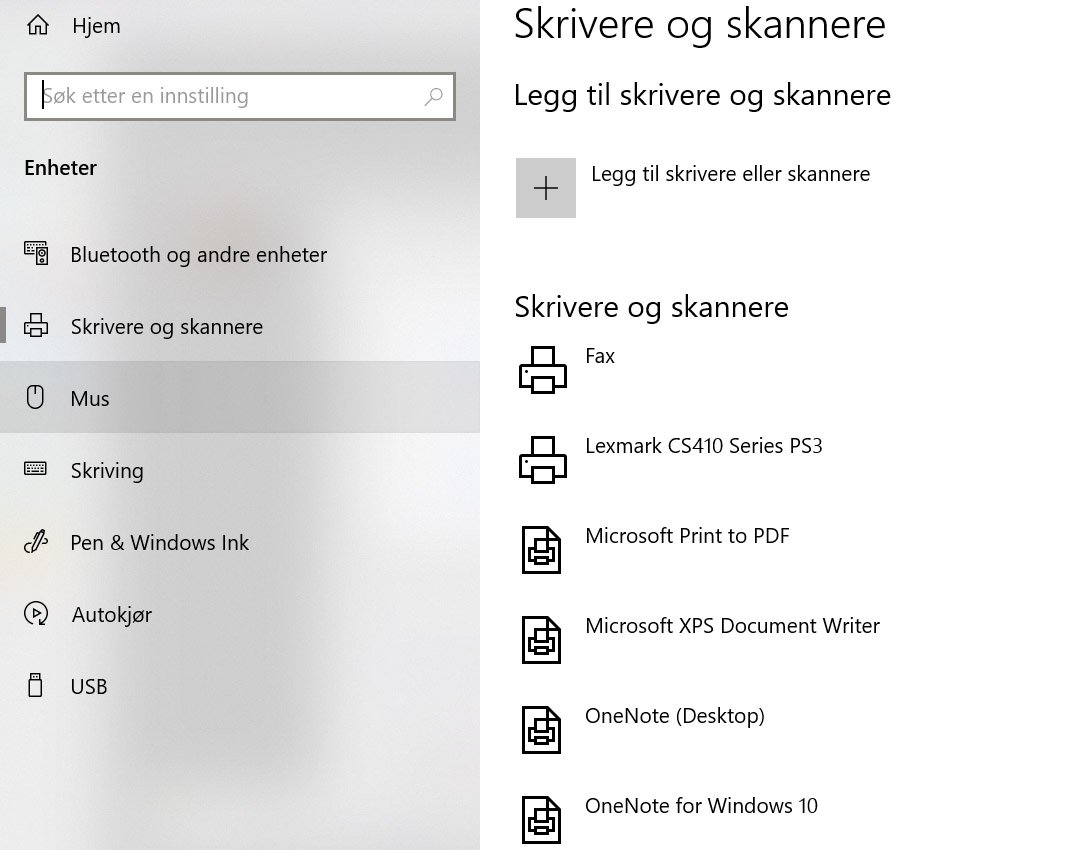This screenshot has width=1084, height=850.
Task: Focus the 'Søk etter en innstilling' search field
Action: tap(240, 96)
